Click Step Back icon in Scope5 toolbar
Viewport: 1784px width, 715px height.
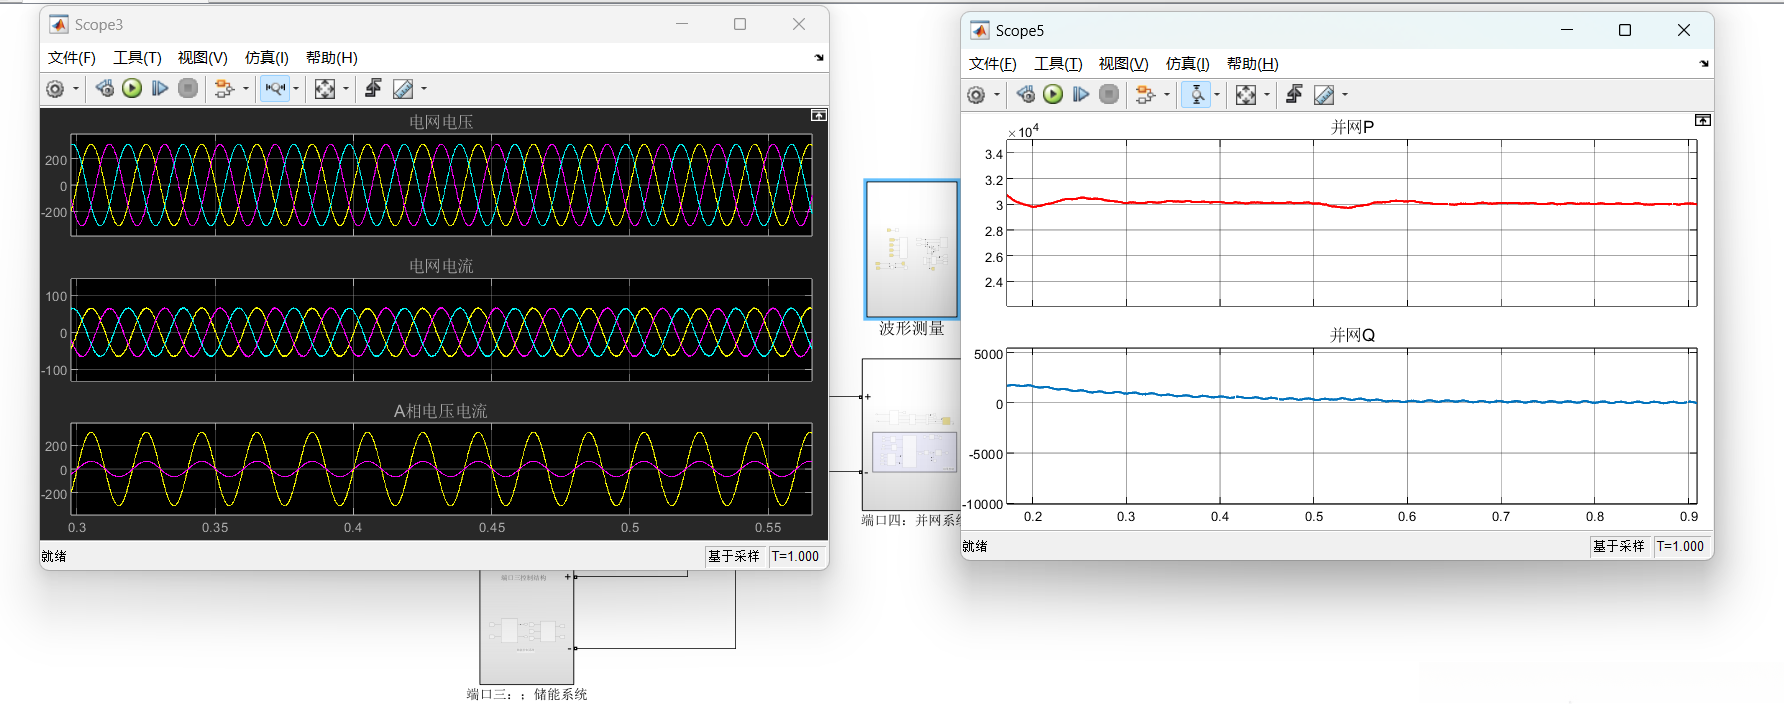[1026, 95]
